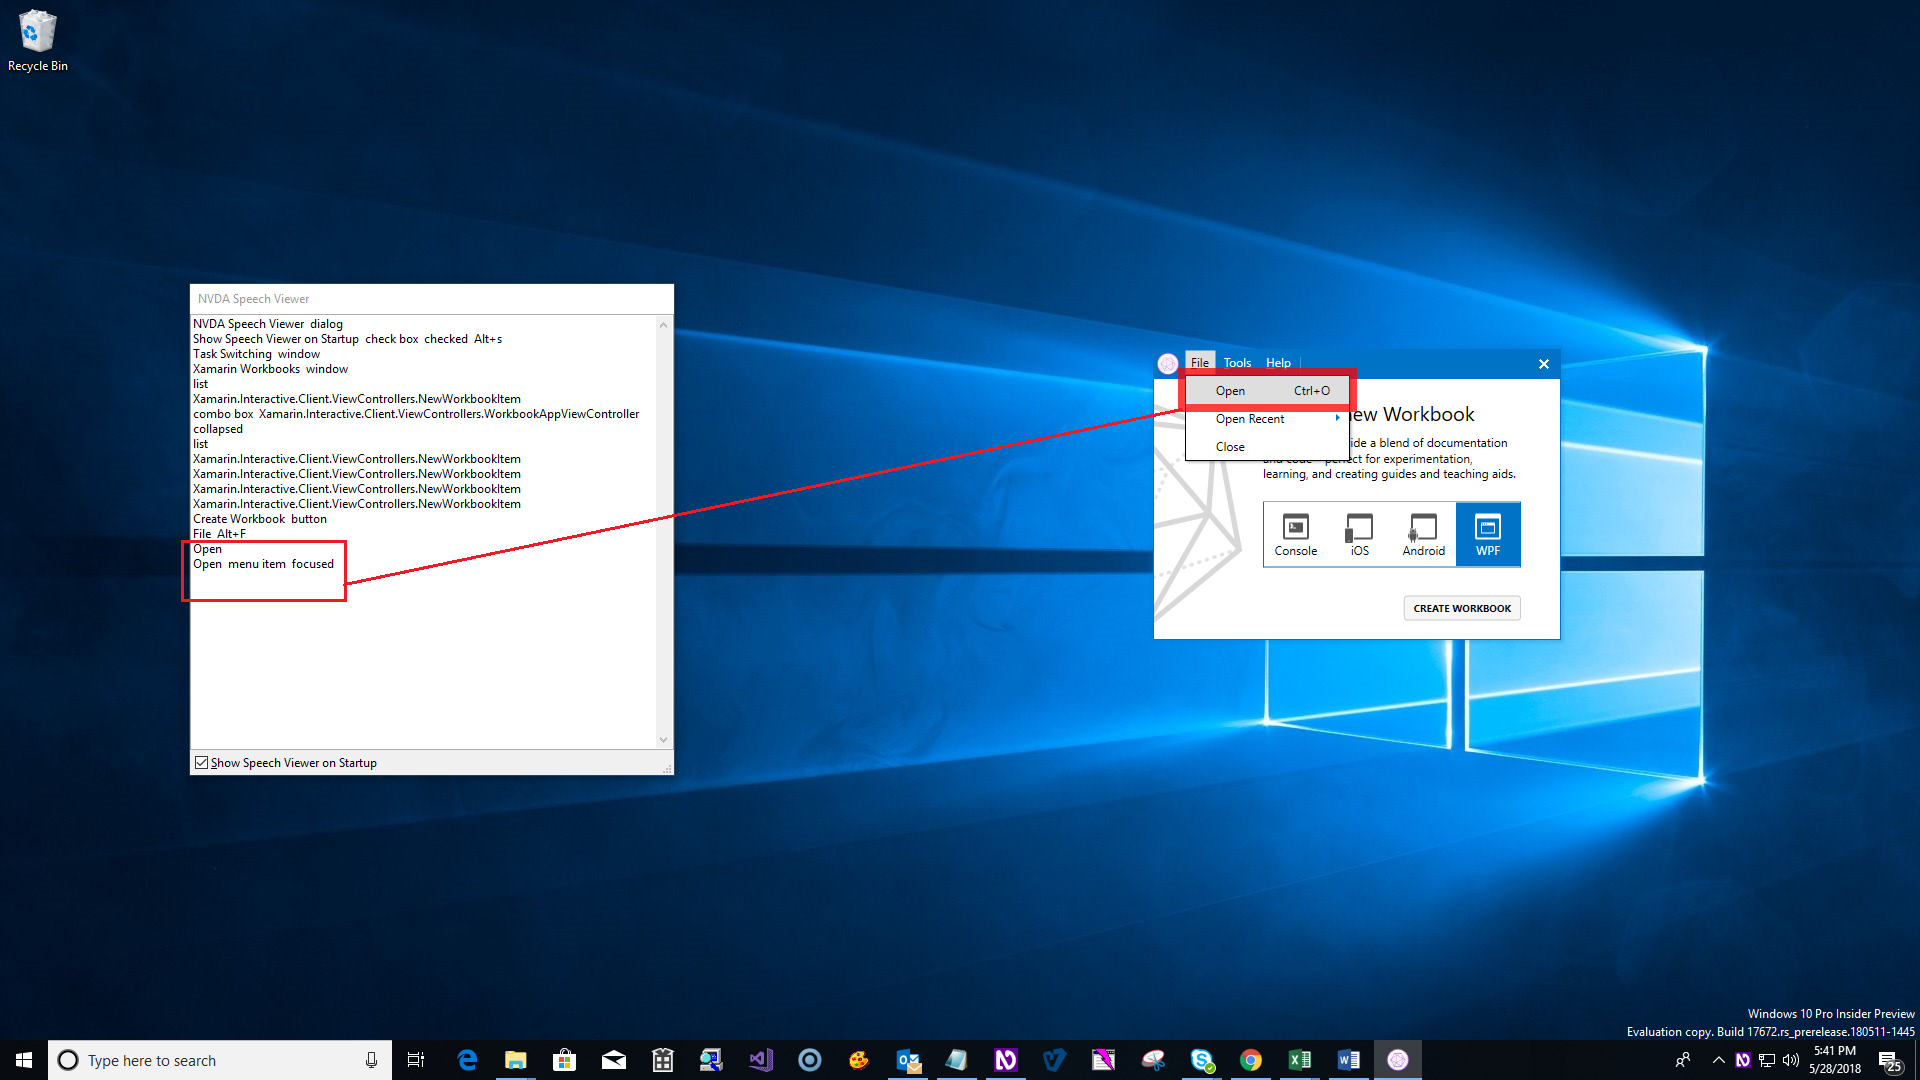Open the volume control from the system tray
The height and width of the screenshot is (1080, 1920).
1791,1060
